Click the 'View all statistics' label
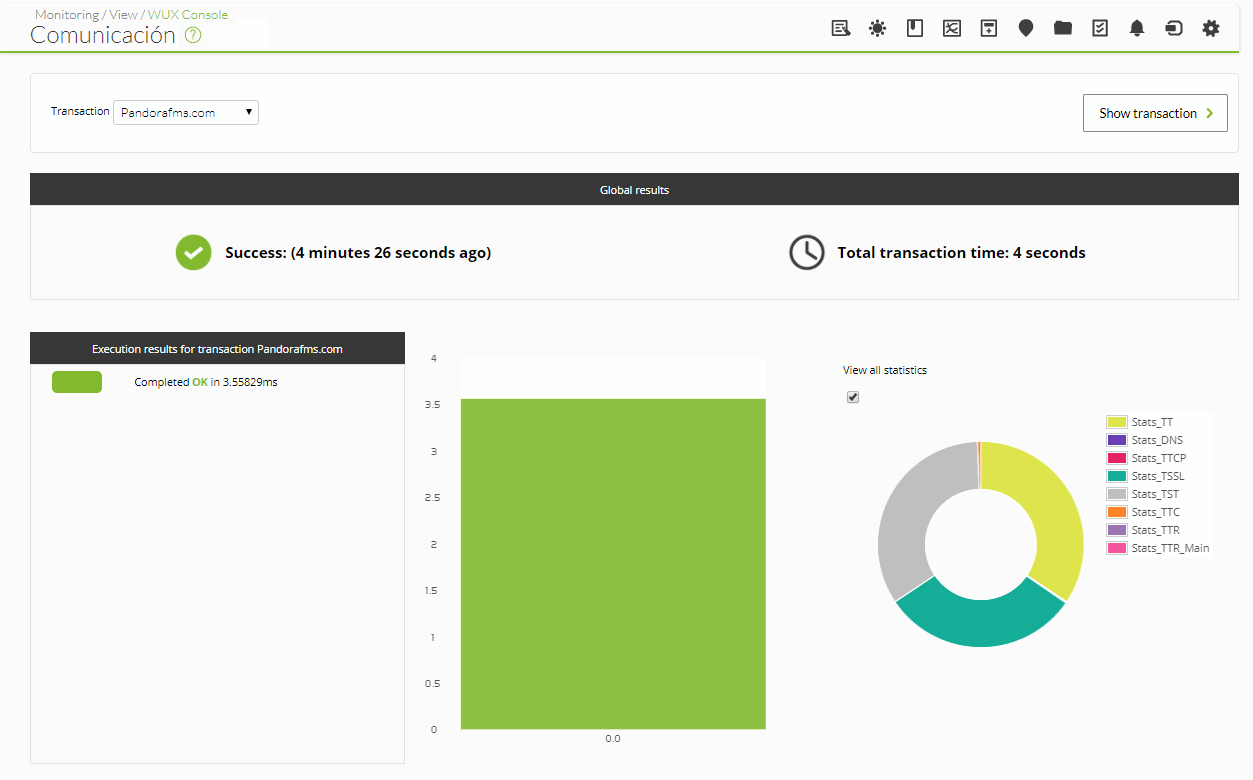1253x780 pixels. [x=885, y=370]
